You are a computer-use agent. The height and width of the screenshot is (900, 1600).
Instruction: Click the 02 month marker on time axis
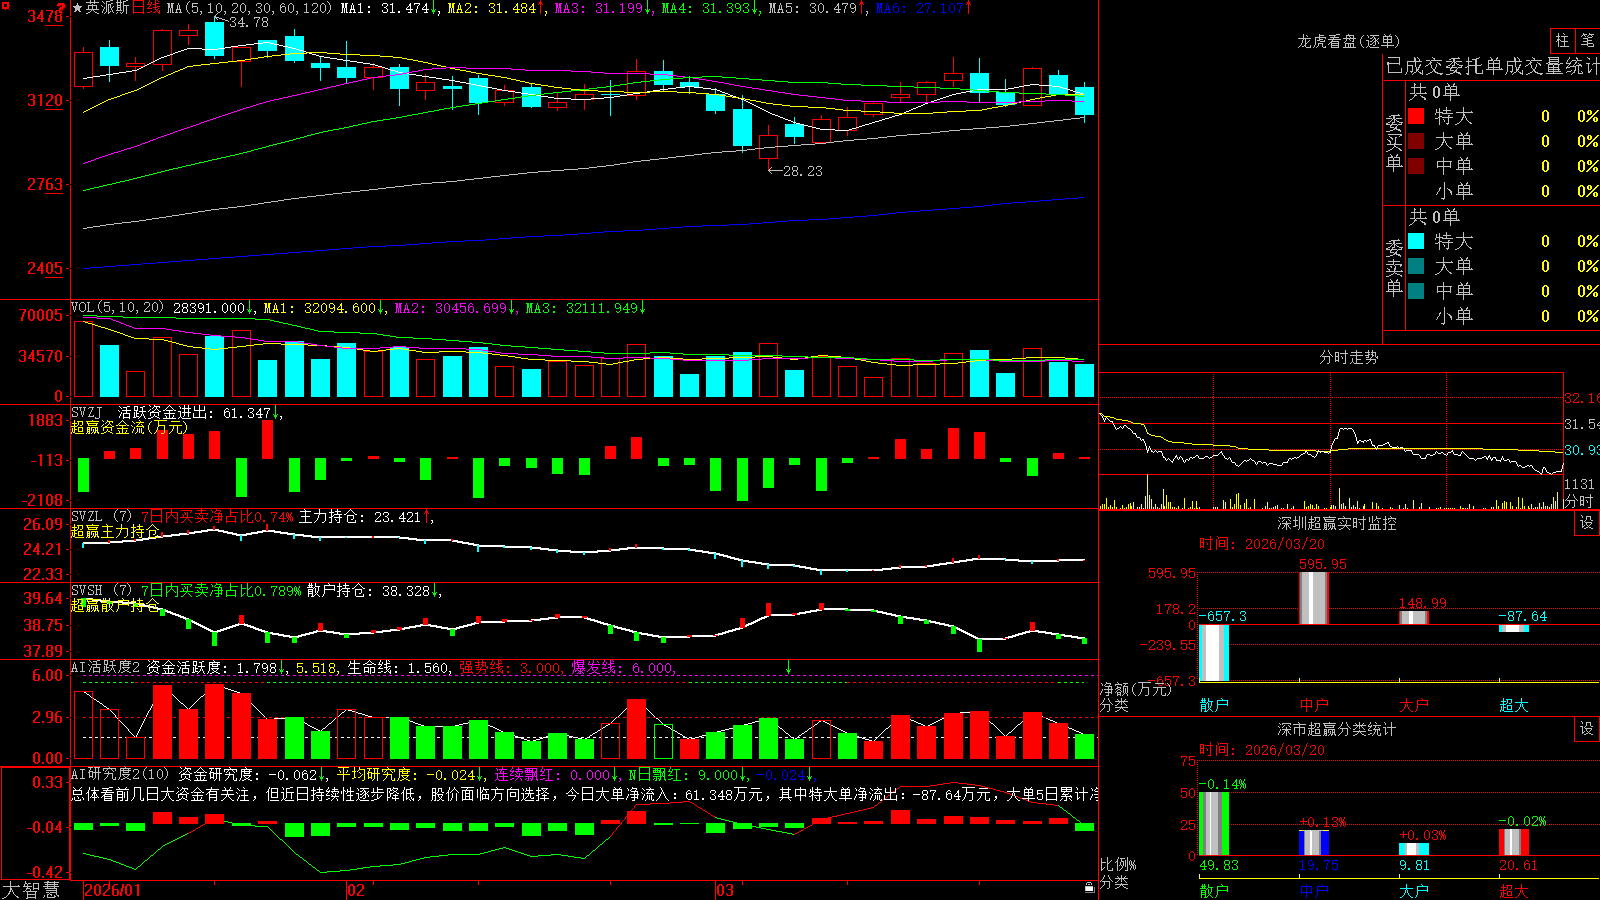[356, 890]
